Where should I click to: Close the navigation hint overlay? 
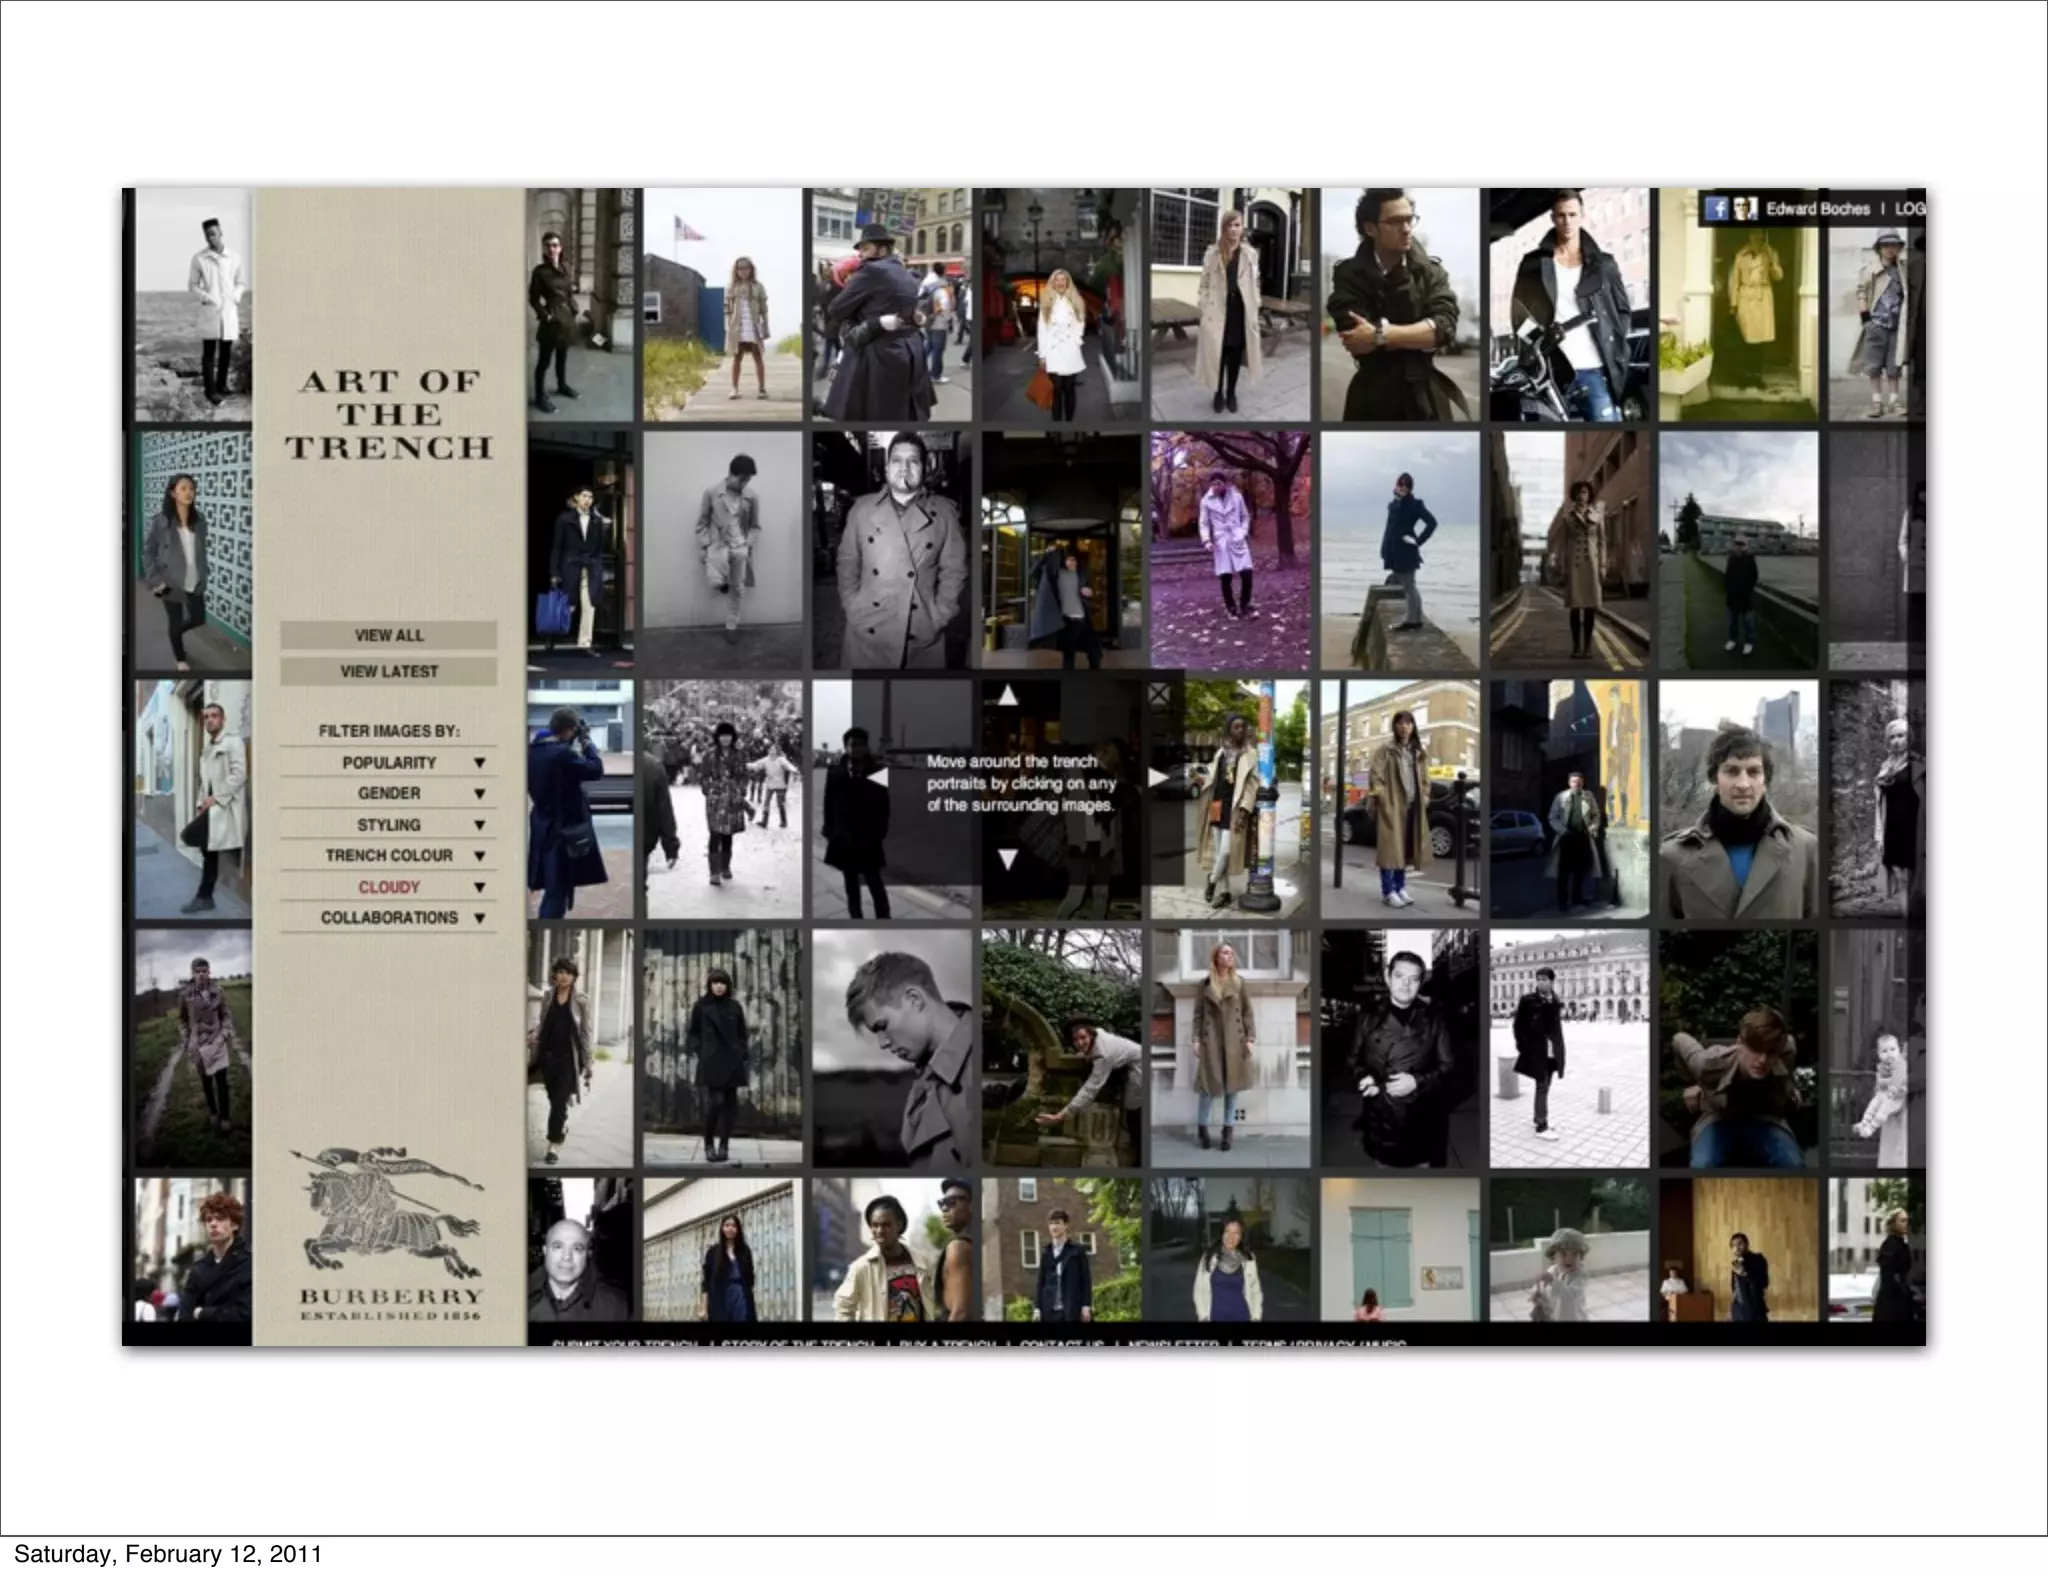[x=1159, y=693]
